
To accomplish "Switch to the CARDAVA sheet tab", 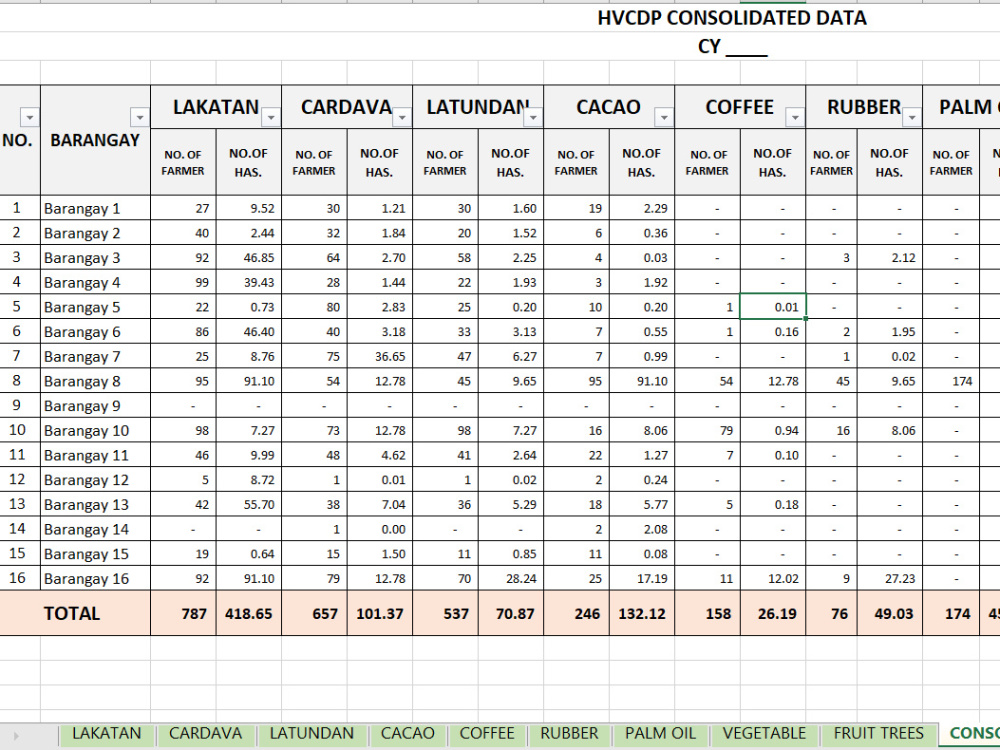I will (x=205, y=734).
